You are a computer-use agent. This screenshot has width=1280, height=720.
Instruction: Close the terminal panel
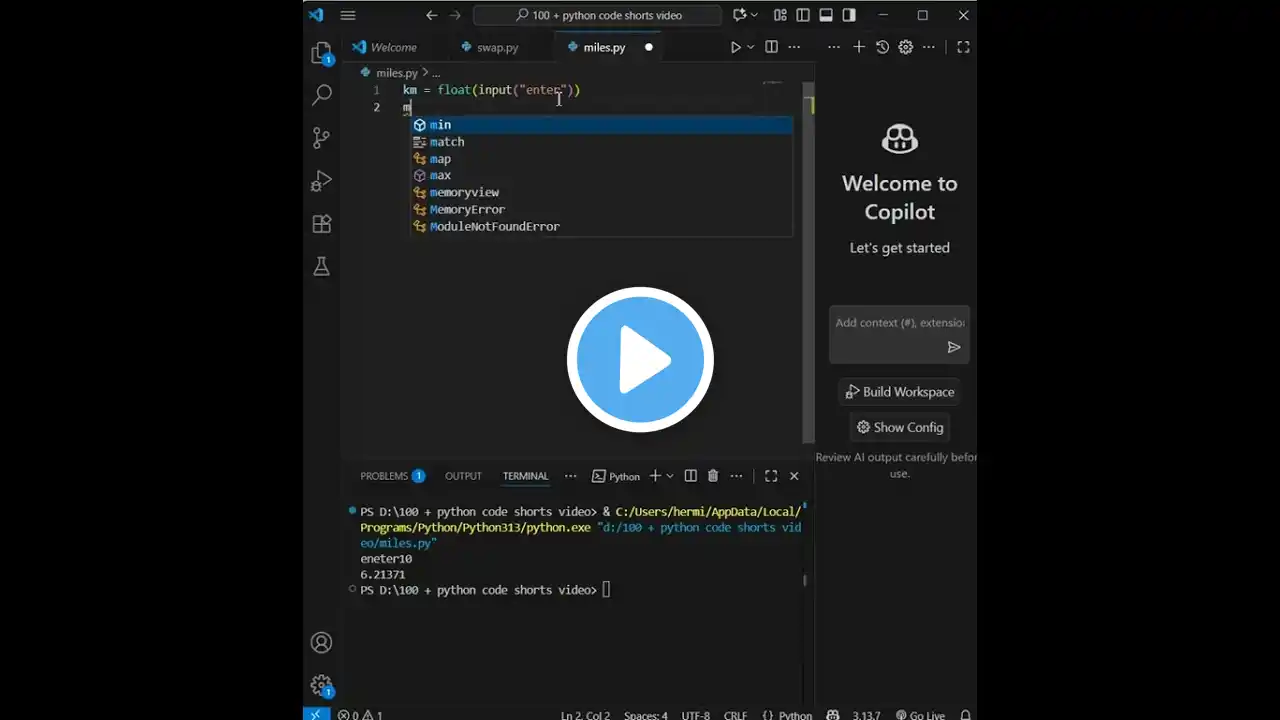(x=794, y=476)
